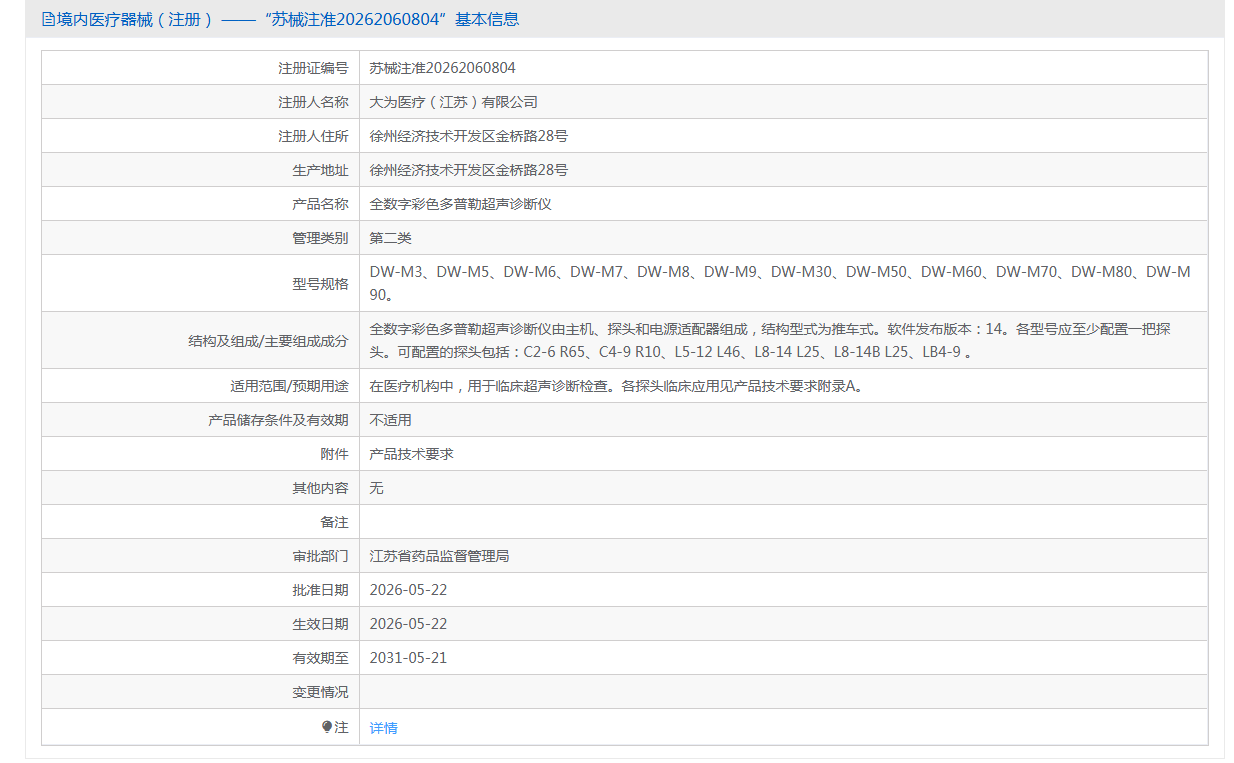Click the 适用范围 intended use text

click(616, 386)
